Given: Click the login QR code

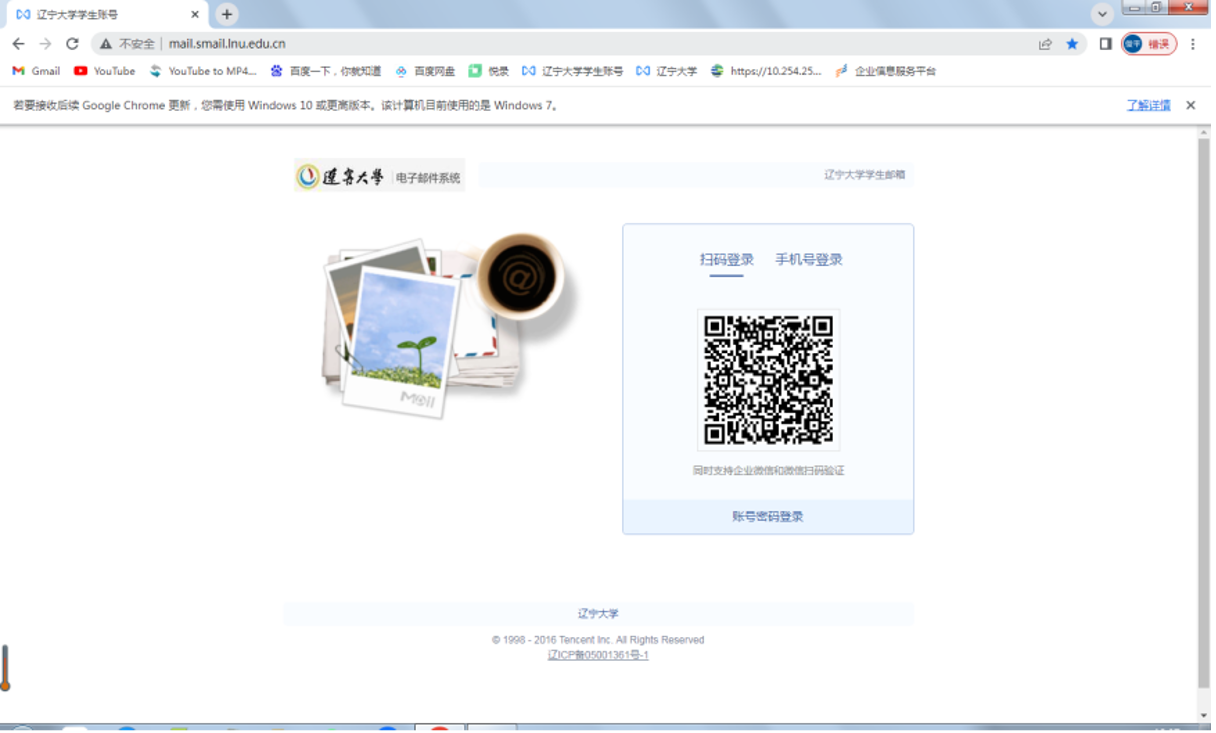Looking at the screenshot, I should [768, 380].
